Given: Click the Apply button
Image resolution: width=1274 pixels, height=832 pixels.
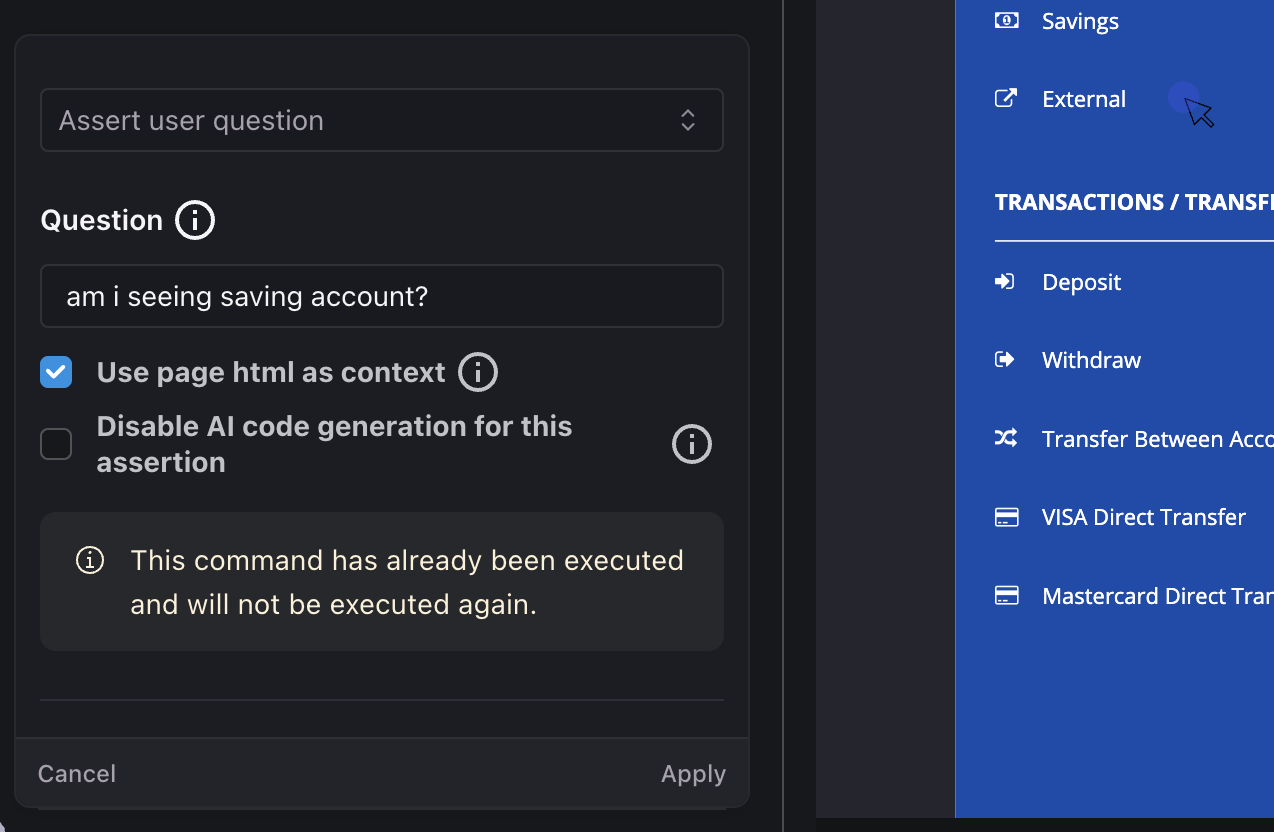Looking at the screenshot, I should coord(692,773).
